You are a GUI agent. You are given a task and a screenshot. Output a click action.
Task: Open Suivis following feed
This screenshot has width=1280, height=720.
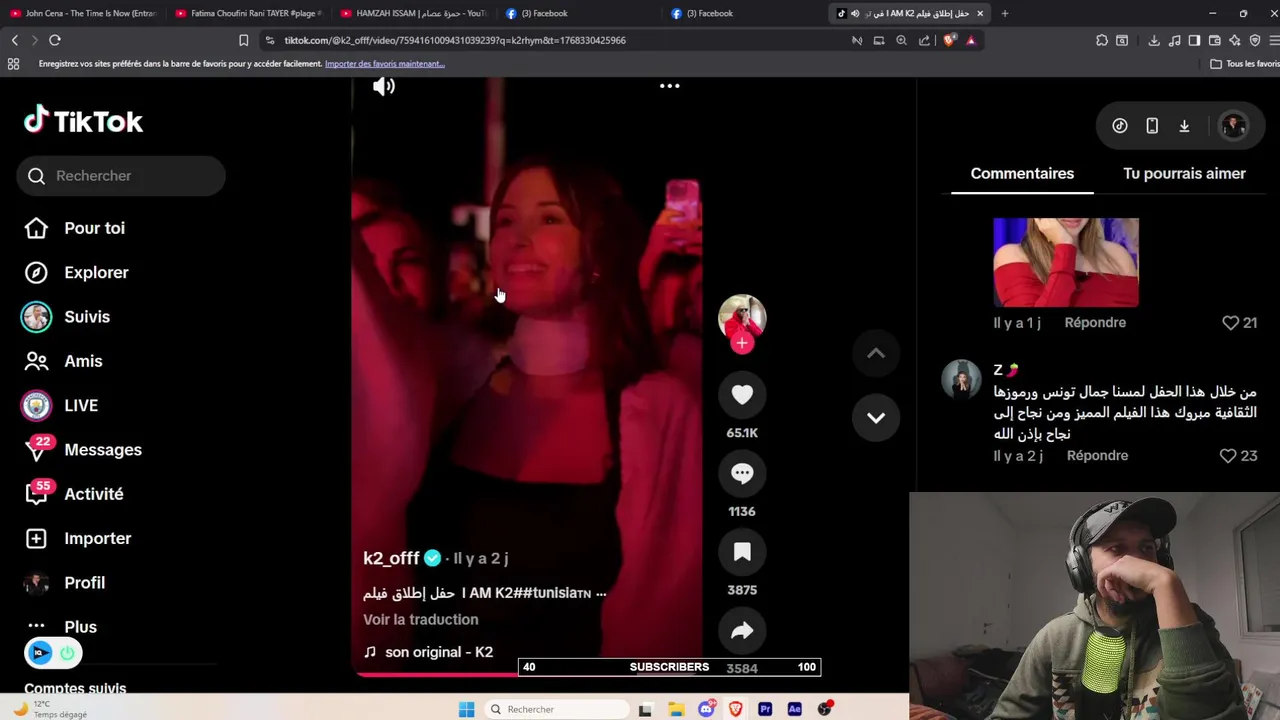(x=87, y=317)
